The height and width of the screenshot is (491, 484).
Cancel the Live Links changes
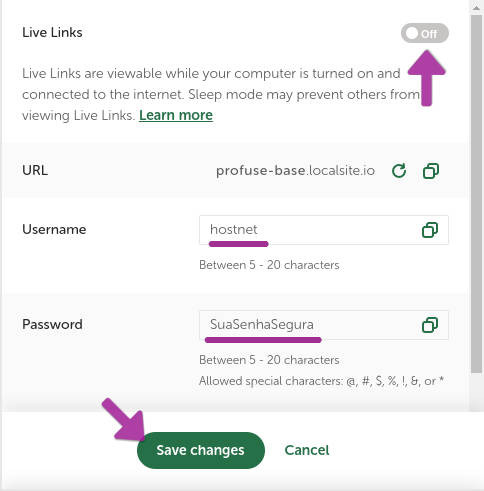coord(307,450)
